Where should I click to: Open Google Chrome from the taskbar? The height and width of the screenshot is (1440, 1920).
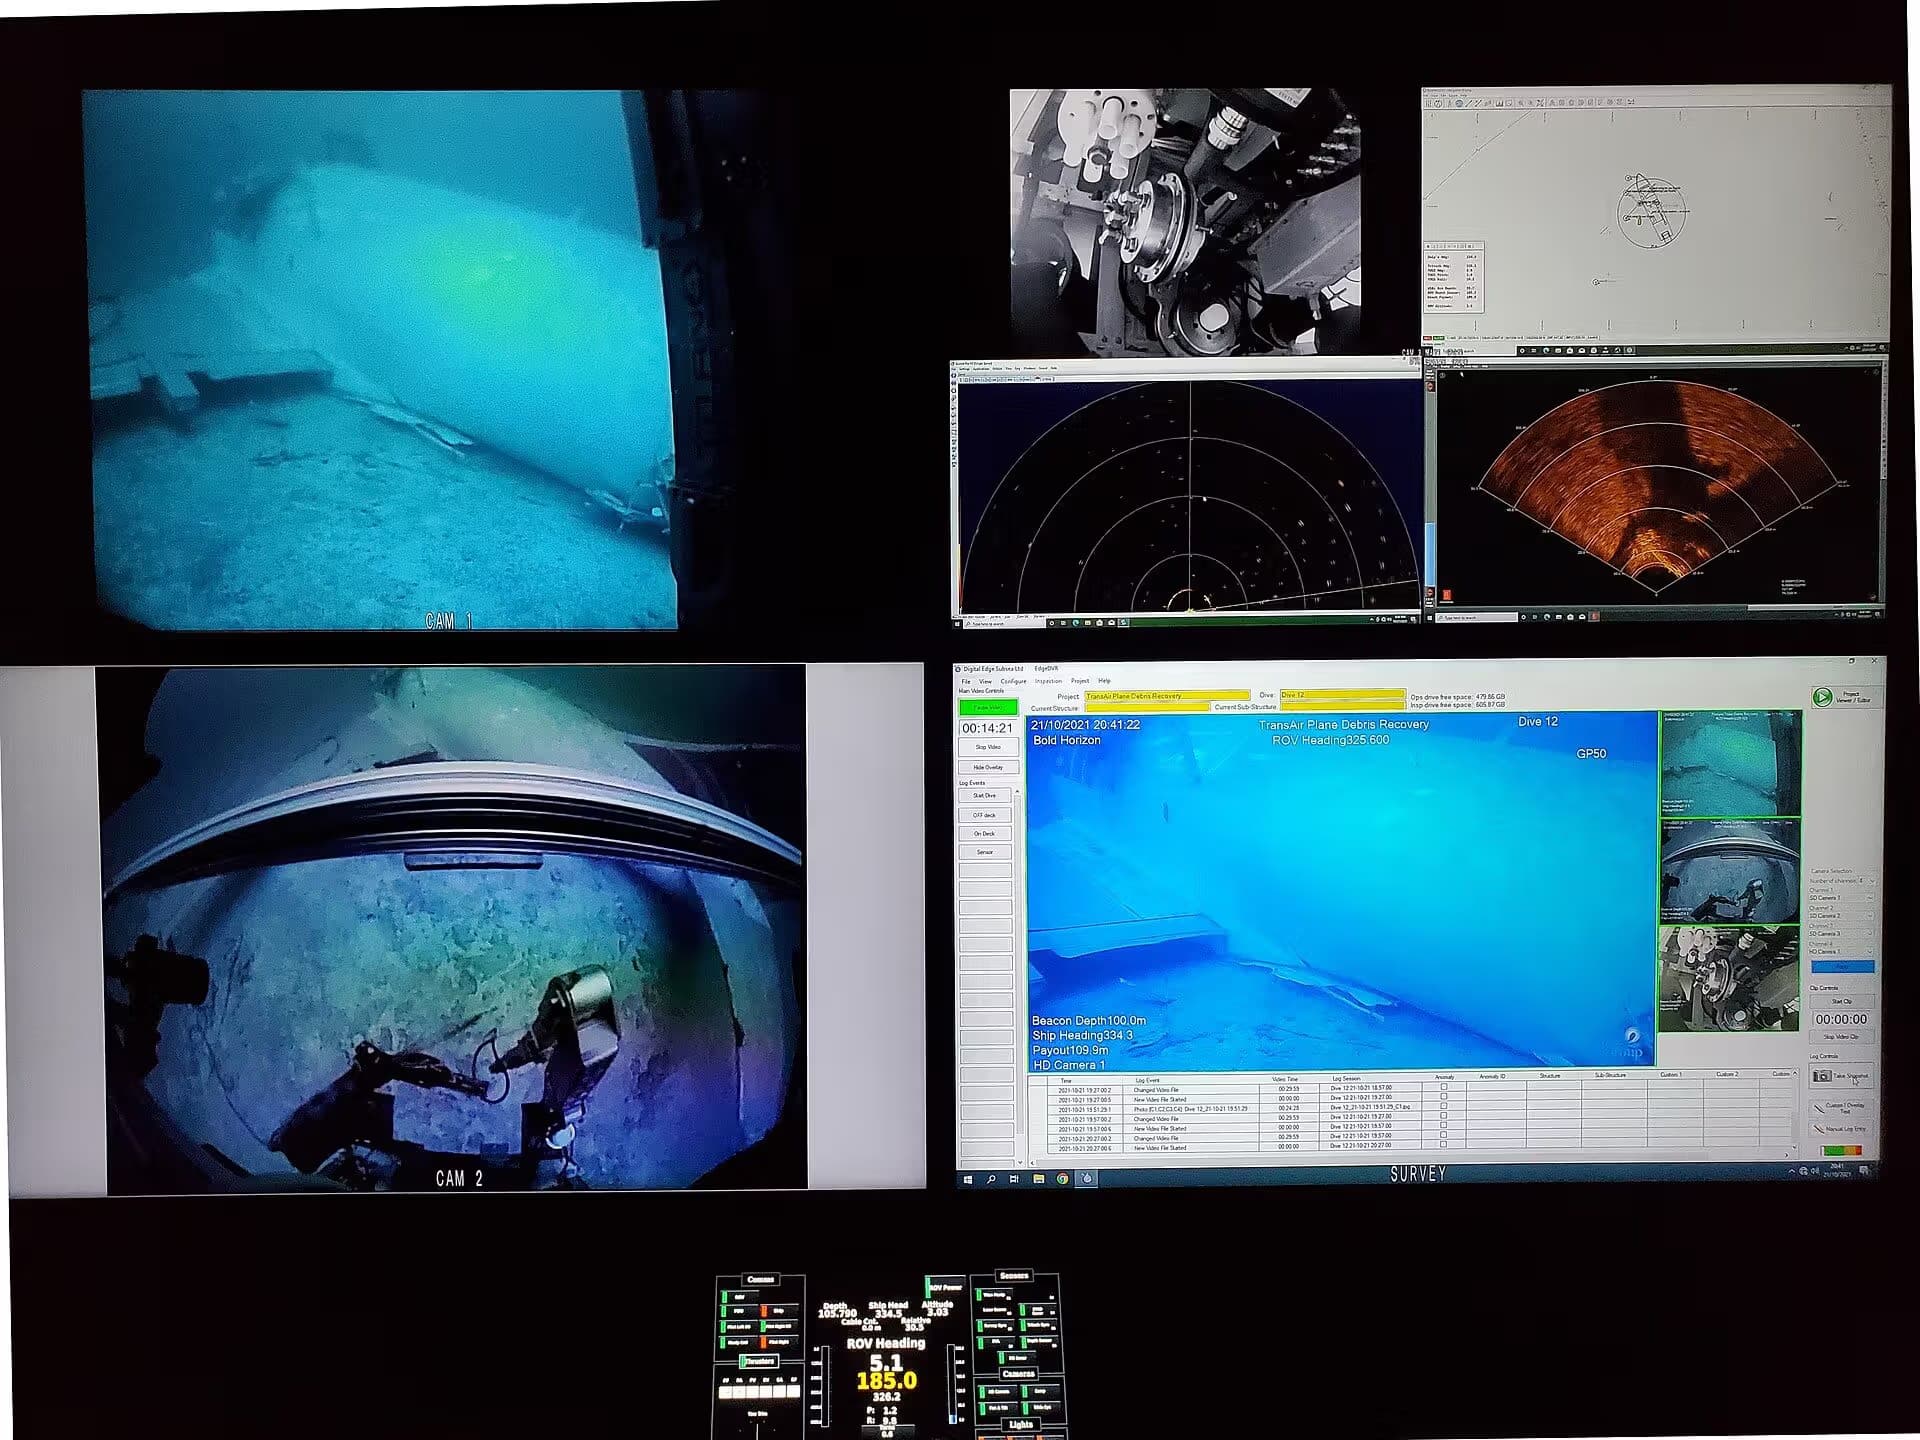[1062, 1179]
